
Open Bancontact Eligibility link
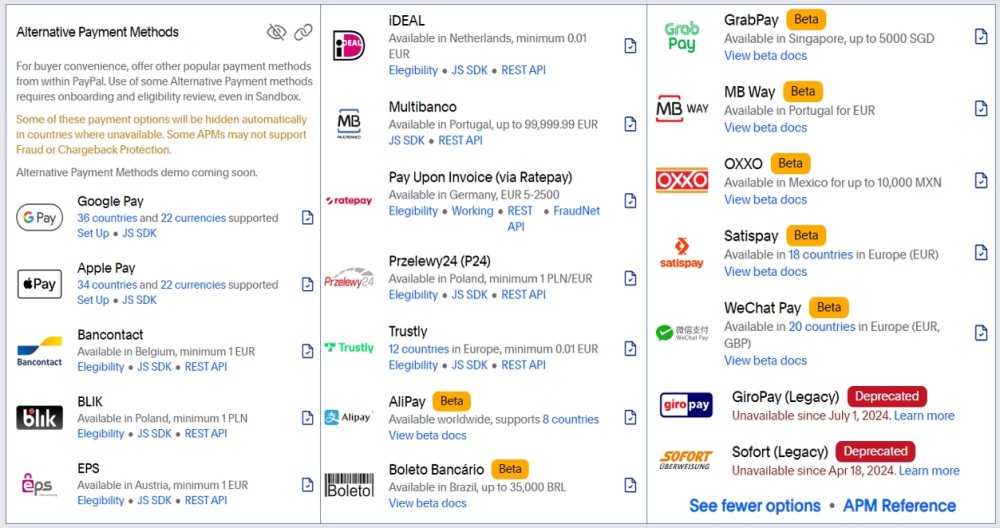101,367
